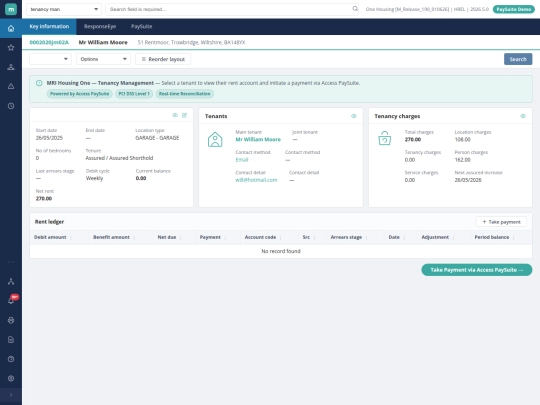Click the organisation hierarchy icon in sidebar
This screenshot has width=540, height=405.
pyautogui.click(x=11, y=67)
